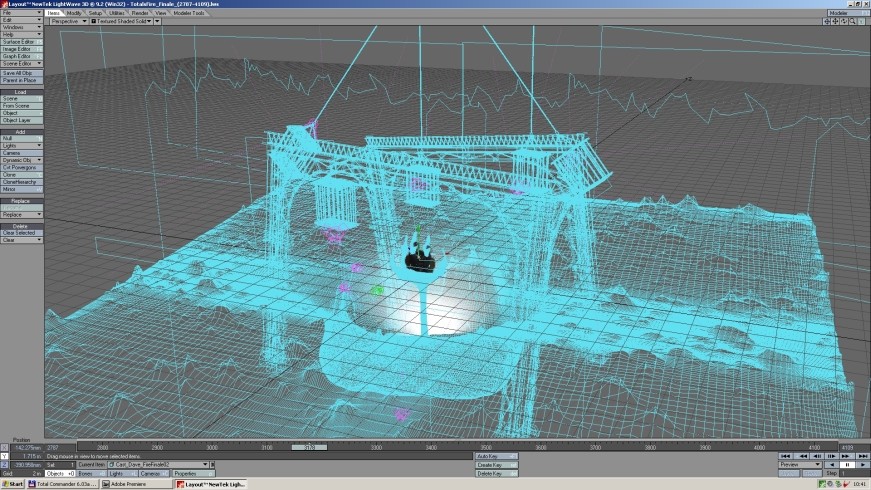
Task: Jump to the last frame
Action: coord(862,456)
